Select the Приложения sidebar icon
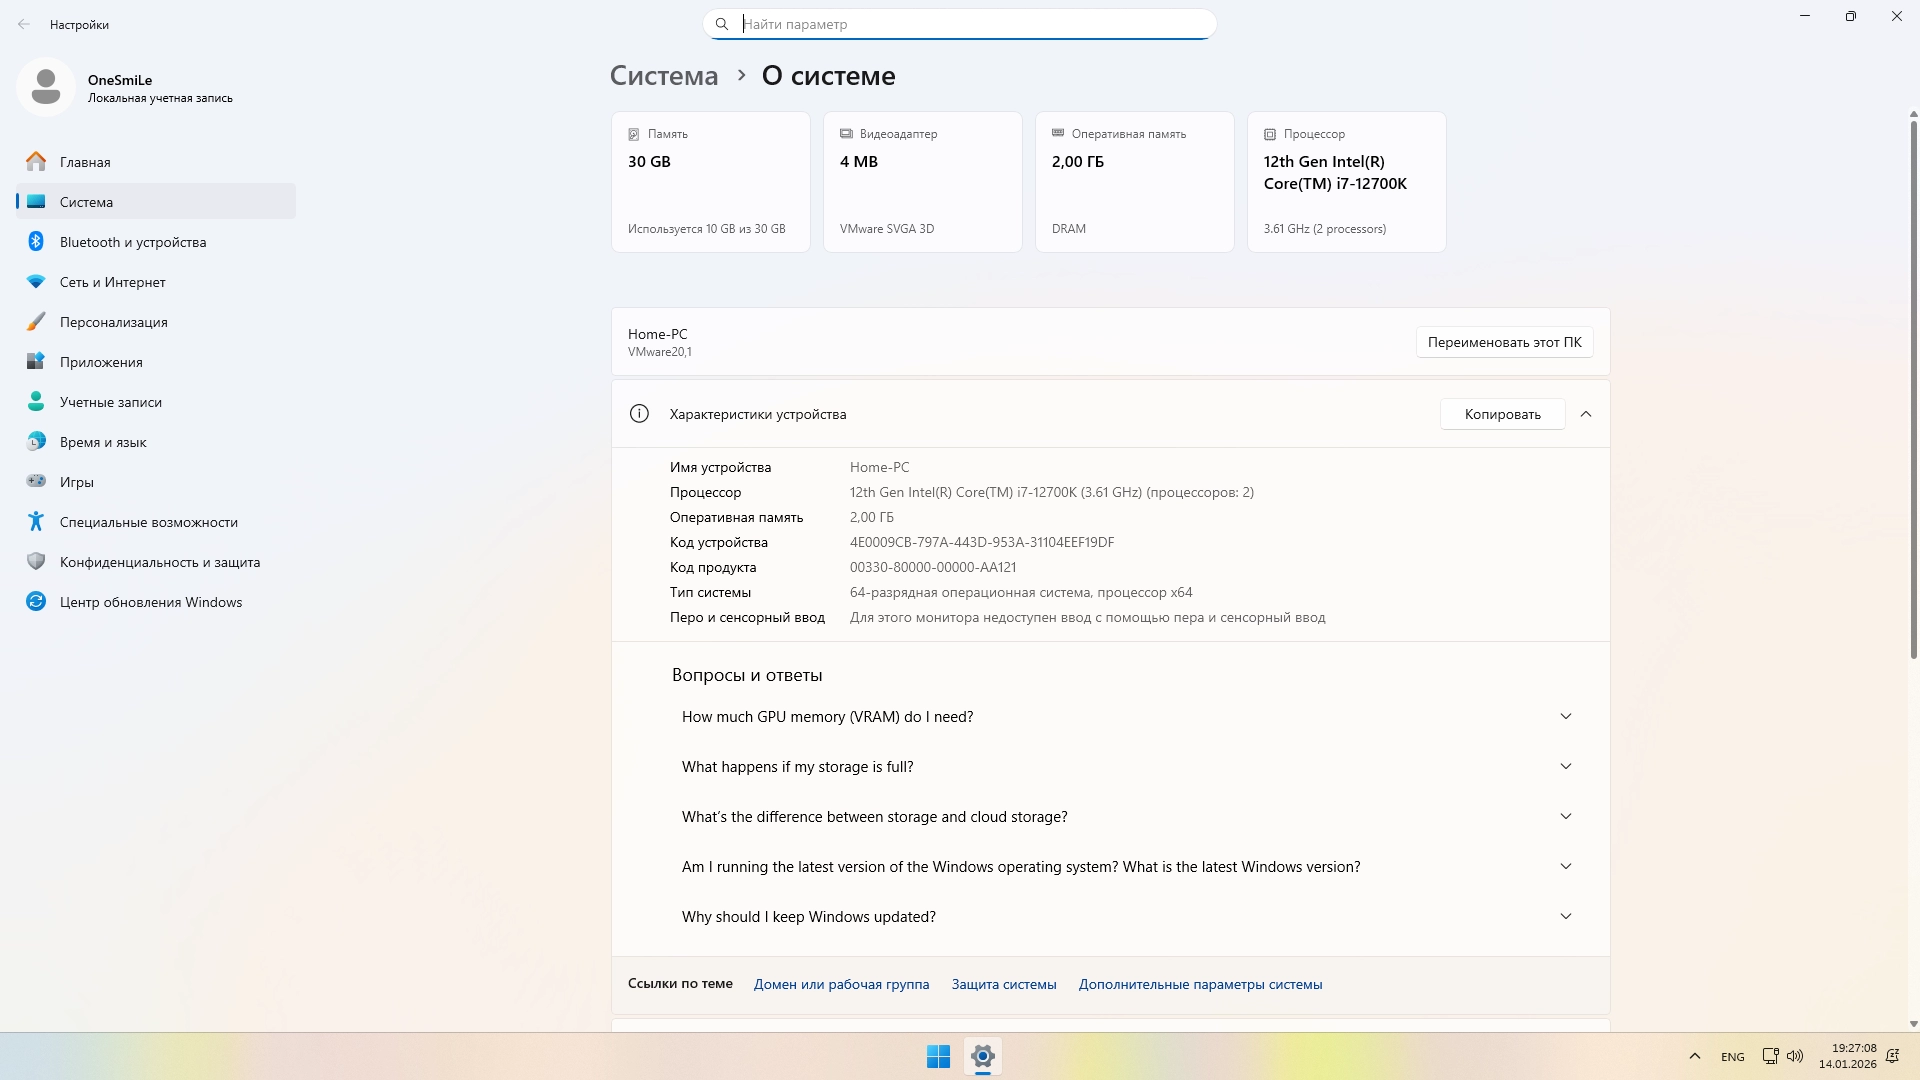Viewport: 1920px width, 1080px height. 36,362
